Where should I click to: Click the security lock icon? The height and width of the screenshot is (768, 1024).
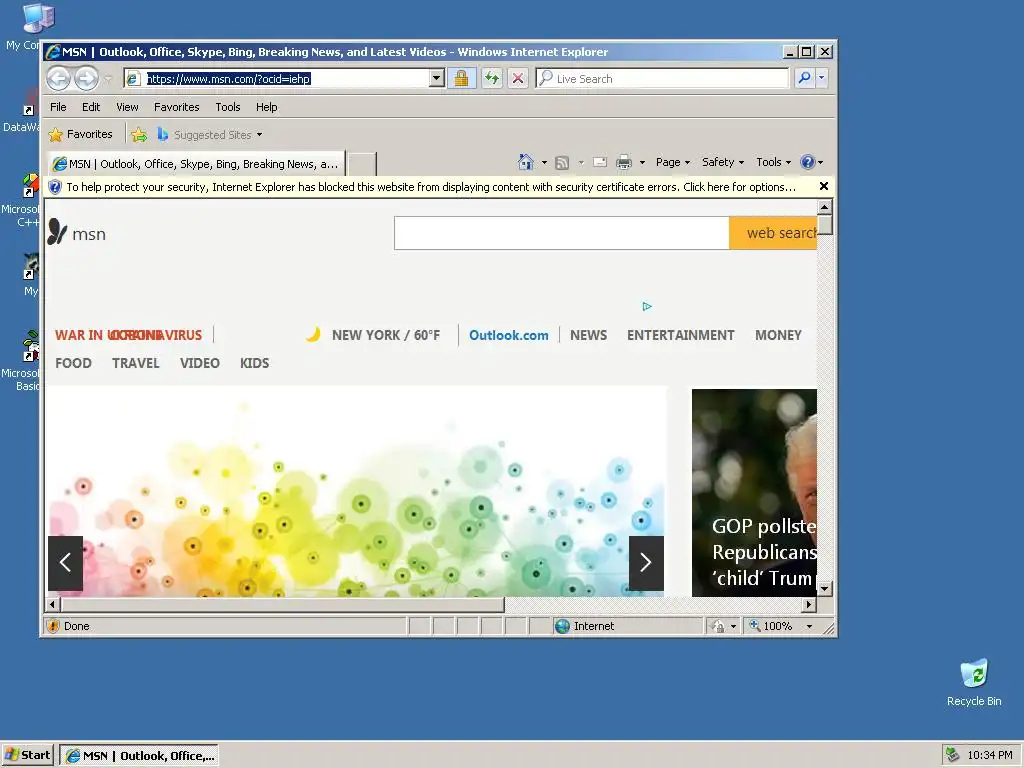(x=461, y=79)
